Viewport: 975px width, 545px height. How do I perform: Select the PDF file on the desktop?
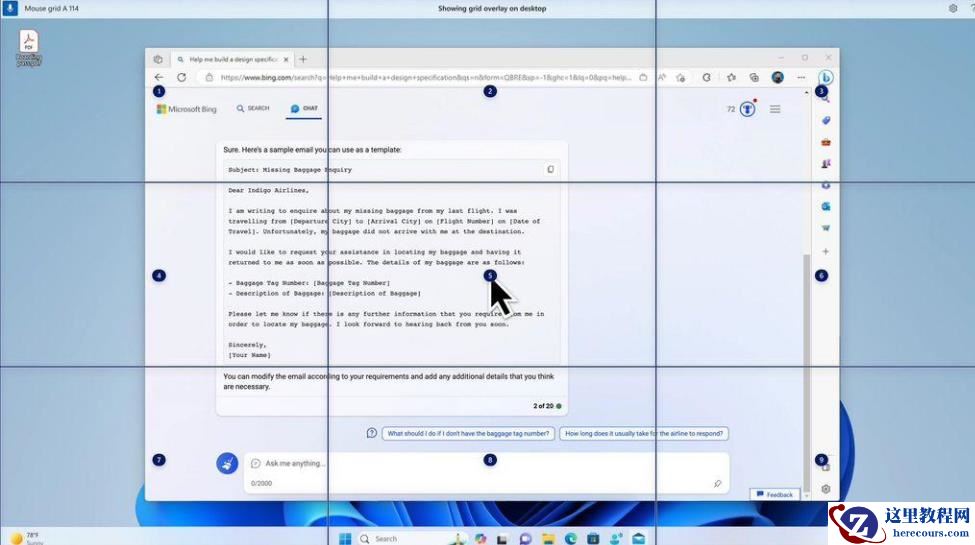(x=29, y=48)
